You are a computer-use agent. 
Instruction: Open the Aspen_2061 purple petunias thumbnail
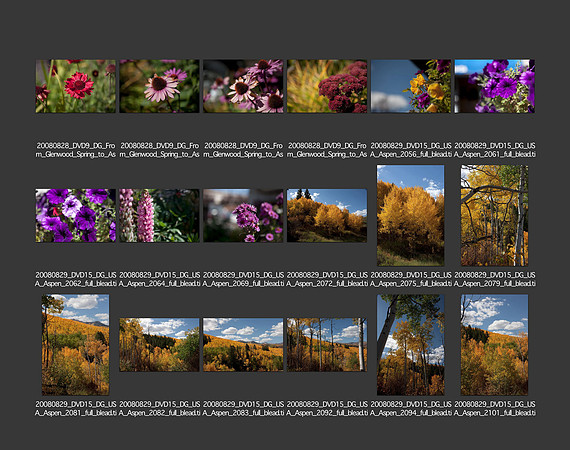pyautogui.click(x=494, y=86)
